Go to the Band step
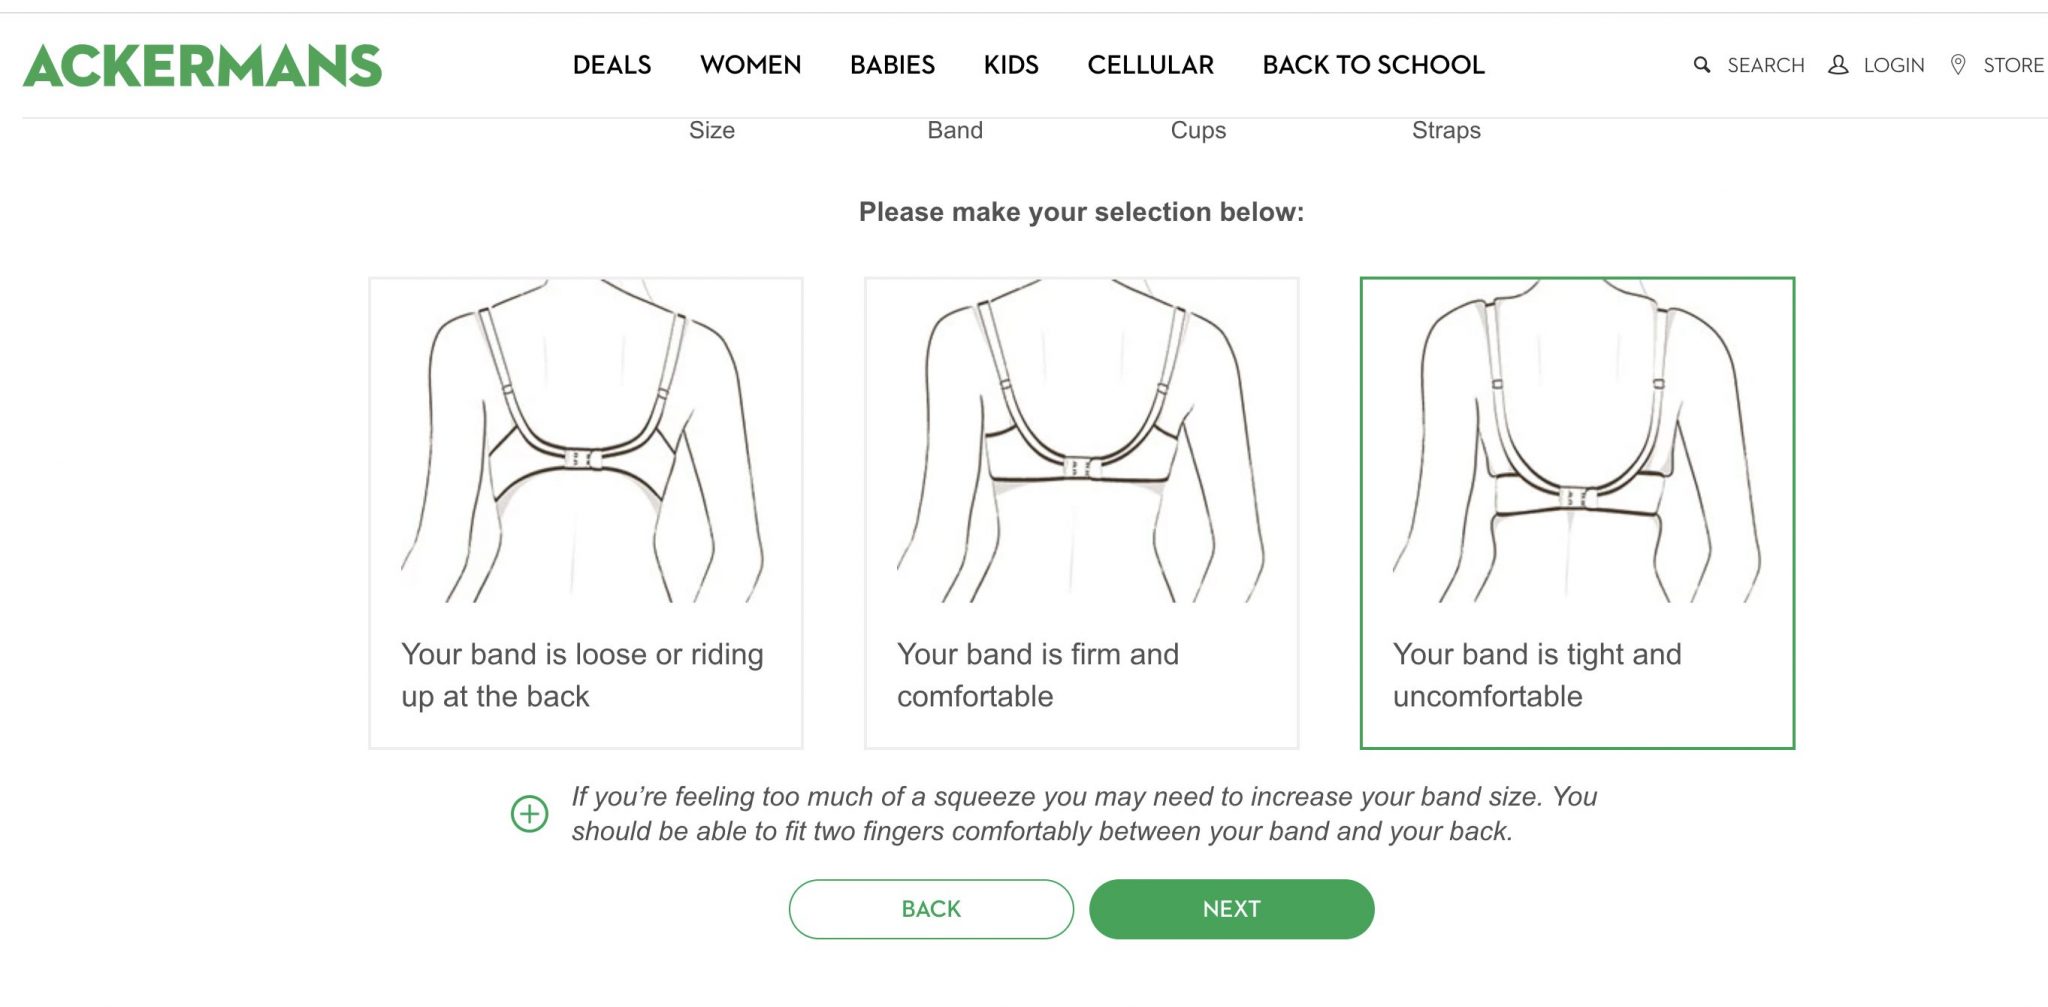 pyautogui.click(x=954, y=130)
